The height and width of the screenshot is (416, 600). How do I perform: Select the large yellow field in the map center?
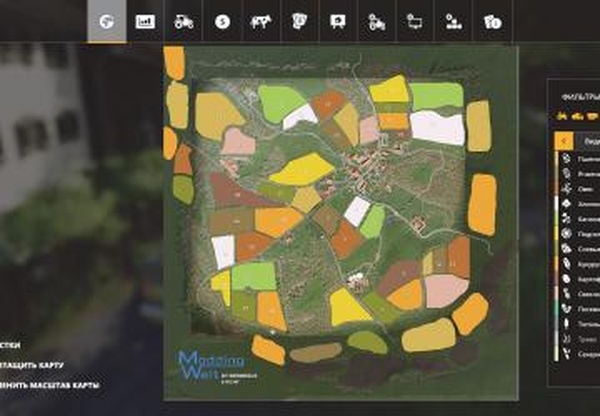click(302, 170)
